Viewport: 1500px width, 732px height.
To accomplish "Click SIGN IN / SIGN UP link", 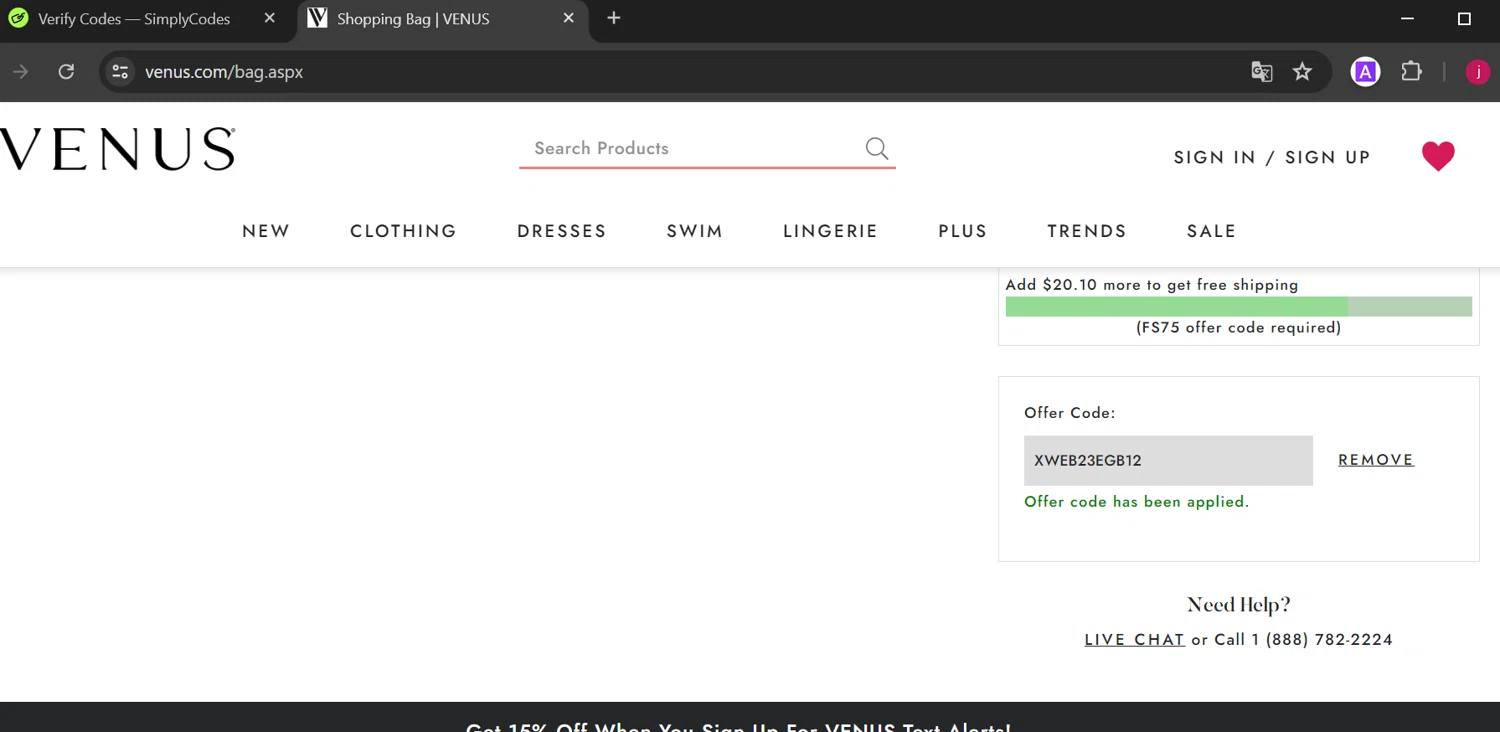I will (x=1272, y=157).
